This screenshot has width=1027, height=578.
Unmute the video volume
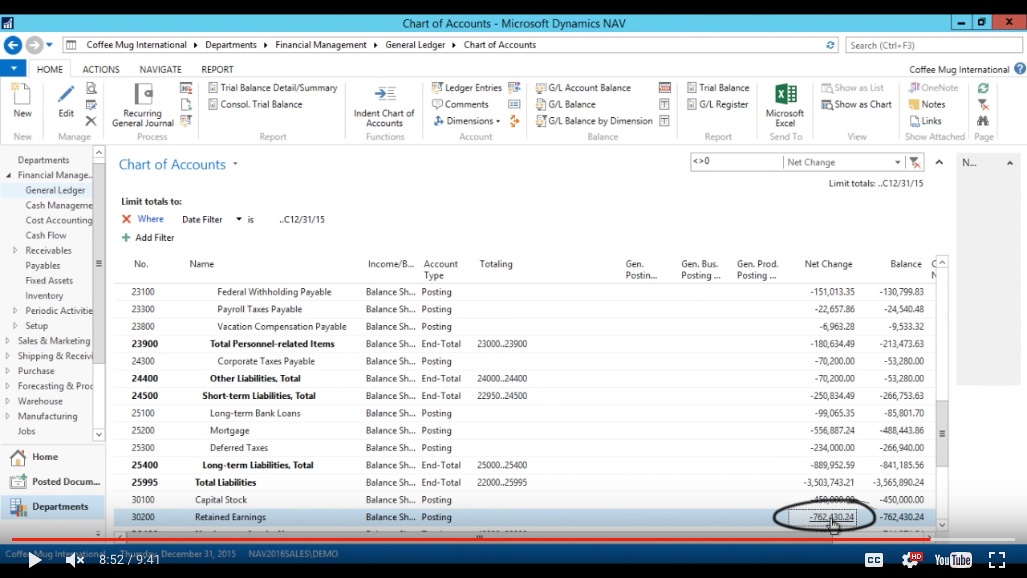coord(75,560)
